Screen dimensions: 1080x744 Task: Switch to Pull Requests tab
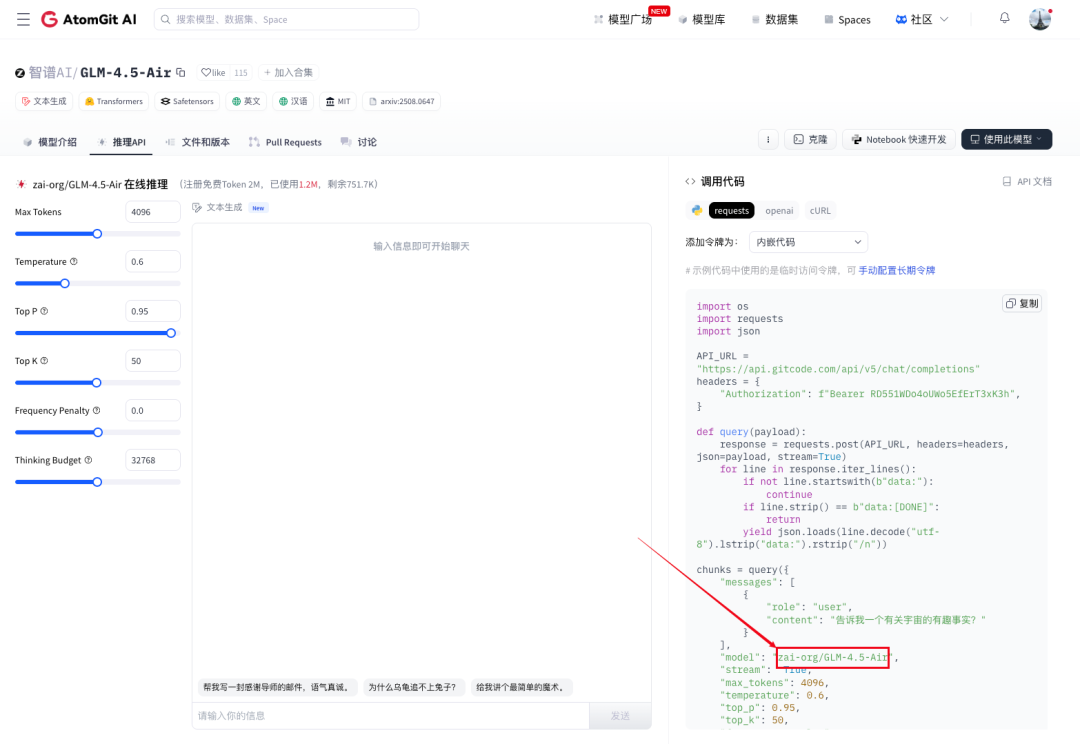[x=285, y=142]
